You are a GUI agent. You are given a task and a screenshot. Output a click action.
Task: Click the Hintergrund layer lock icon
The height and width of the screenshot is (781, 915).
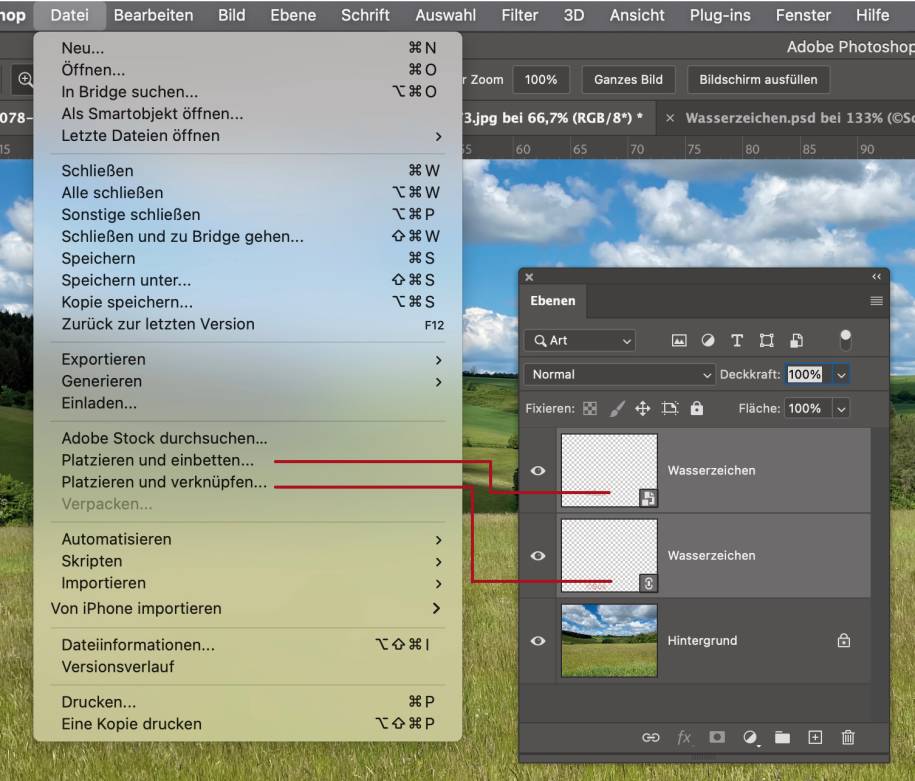point(844,640)
